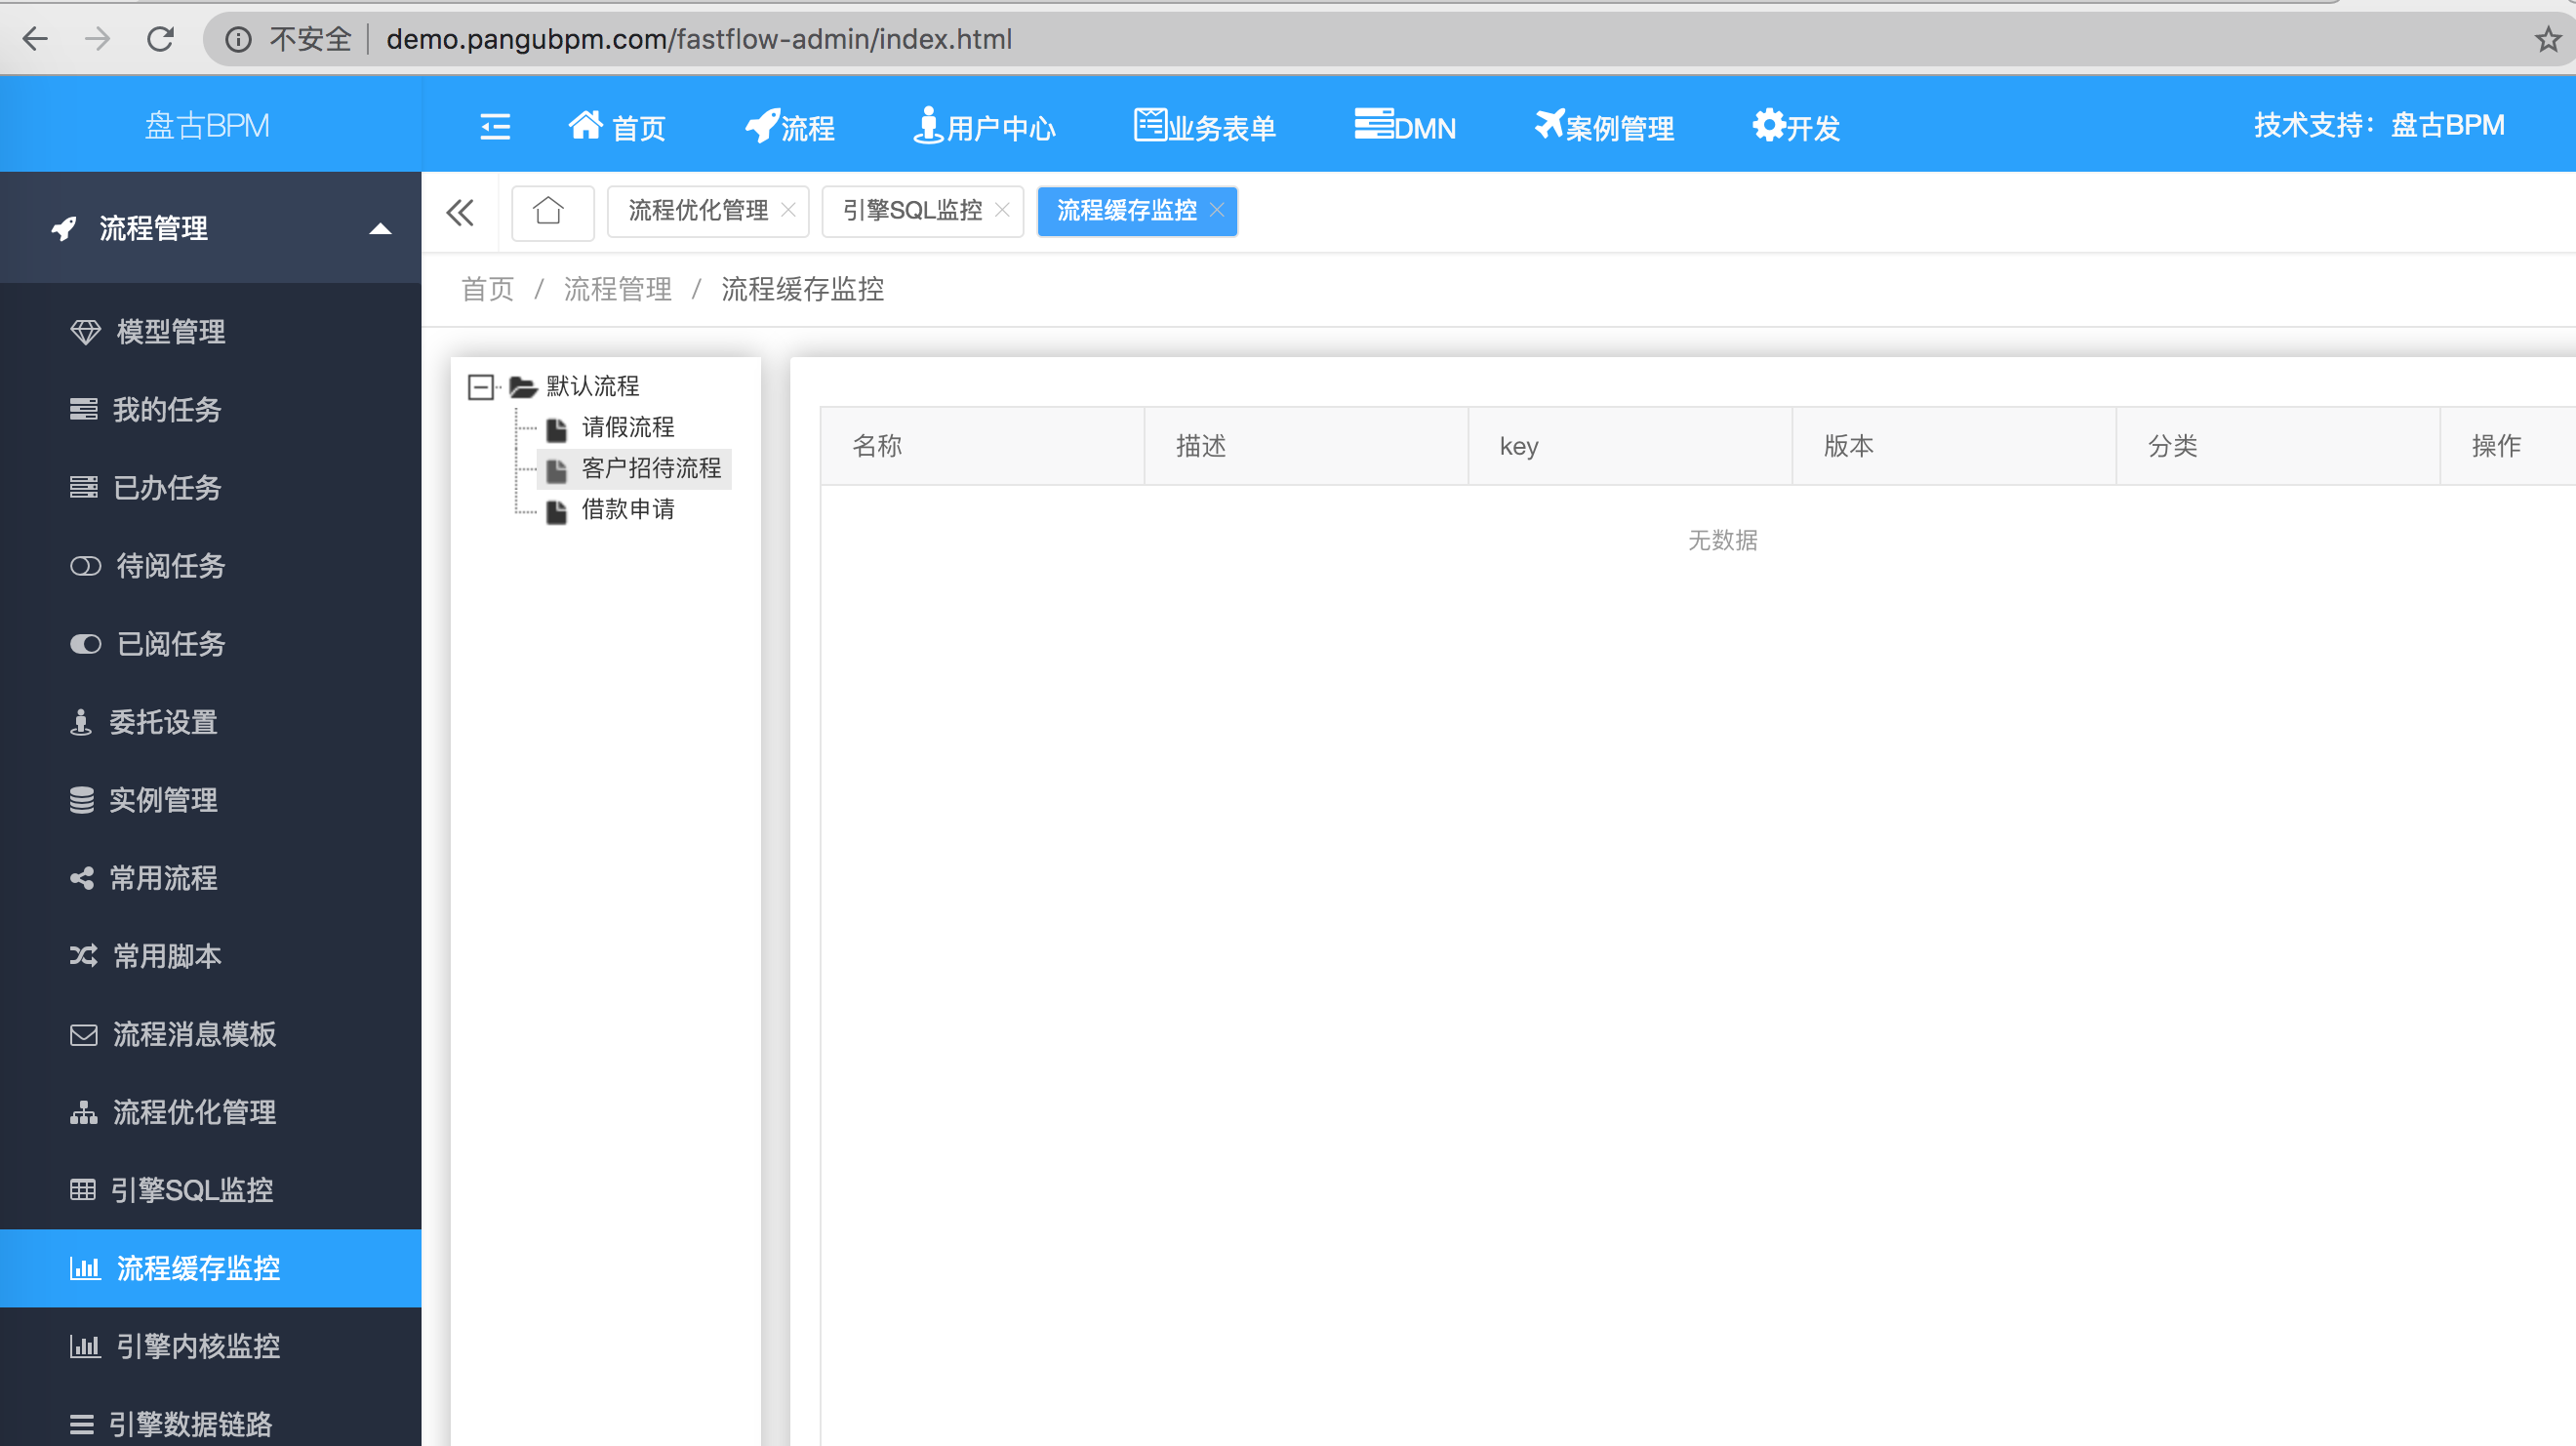Click the 流程管理 breadcrumb link
The height and width of the screenshot is (1446, 2576).
point(617,290)
